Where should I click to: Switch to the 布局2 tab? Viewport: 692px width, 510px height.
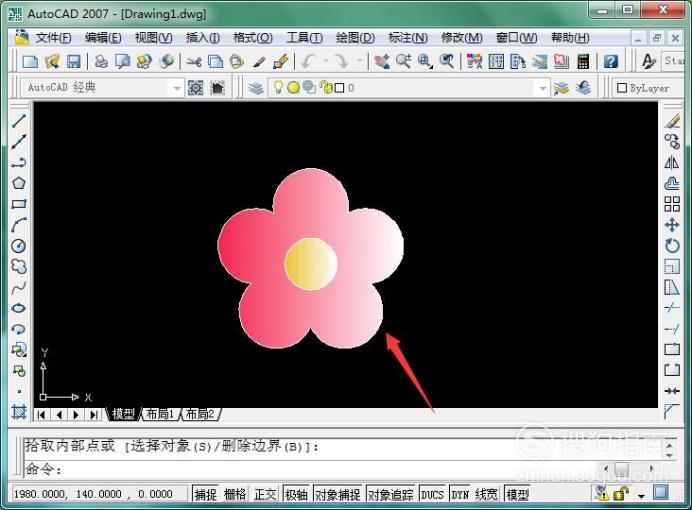click(199, 414)
